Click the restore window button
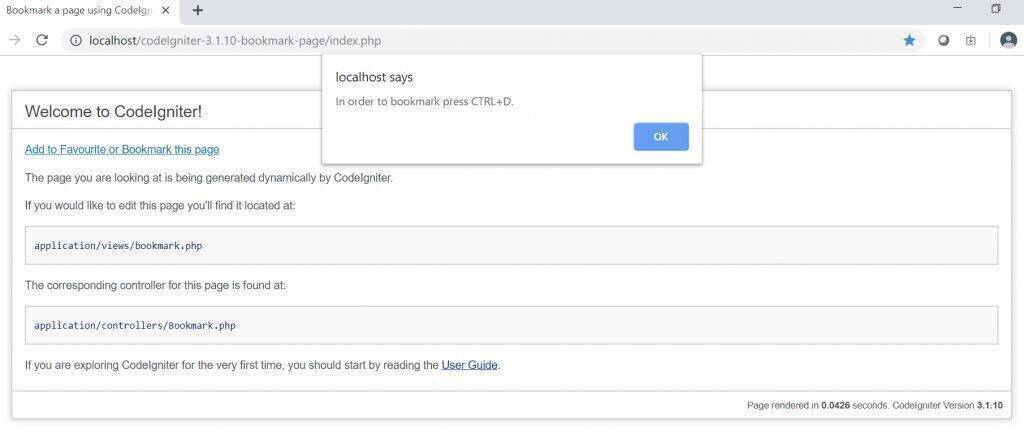Viewport: 1024px width, 434px height. (x=996, y=8)
